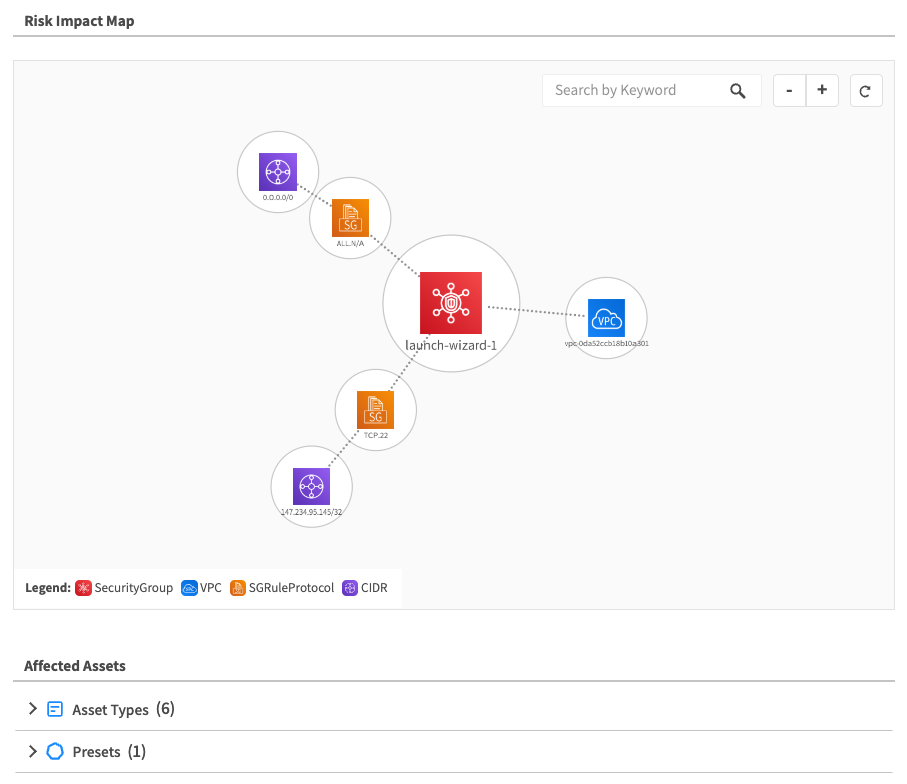Select the 147.234.95.145/32 CIDR node
Screen dimensions: 907x784
(311, 486)
